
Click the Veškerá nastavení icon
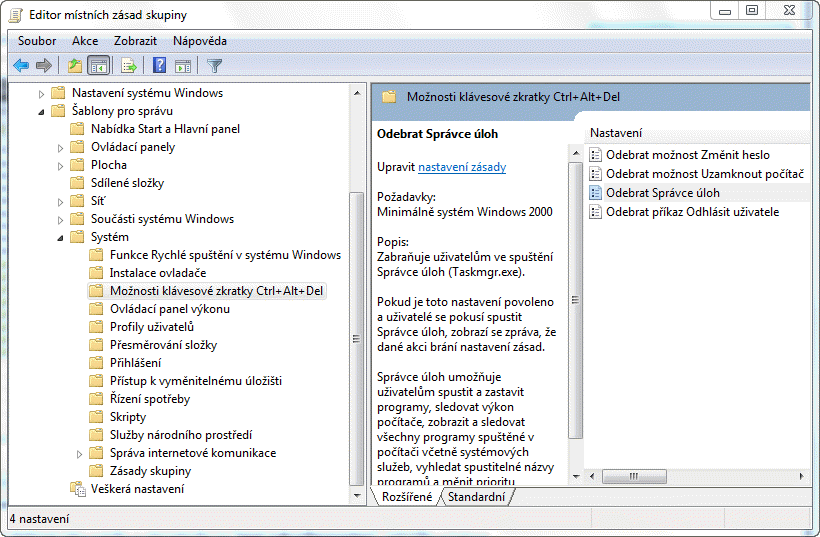click(77, 489)
